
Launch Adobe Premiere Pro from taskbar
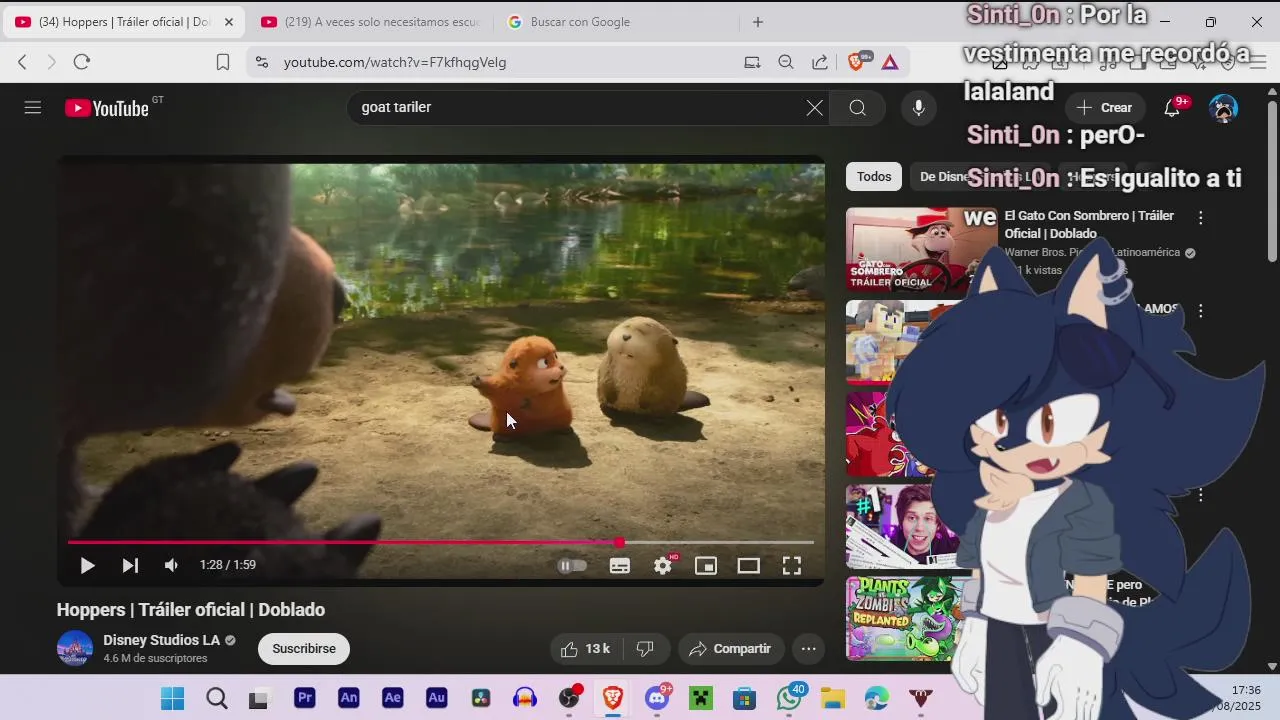(305, 698)
